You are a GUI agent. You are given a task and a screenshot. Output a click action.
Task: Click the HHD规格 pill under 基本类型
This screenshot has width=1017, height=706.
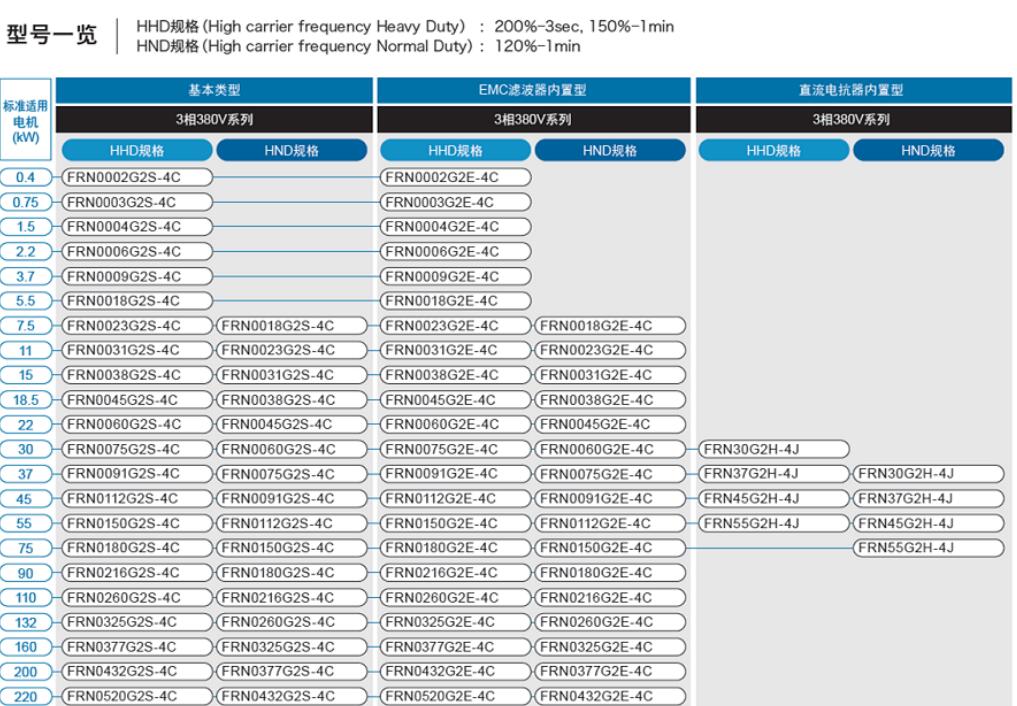click(137, 150)
